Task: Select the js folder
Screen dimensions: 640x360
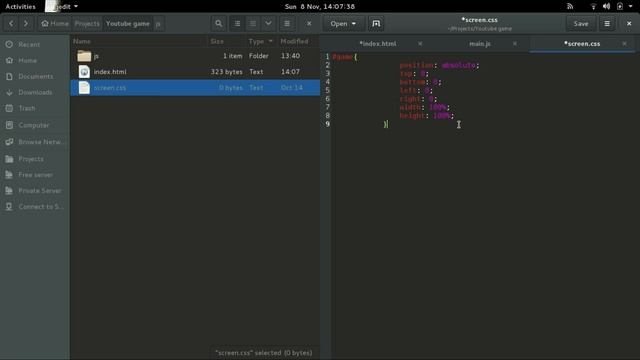Action: pos(195,56)
